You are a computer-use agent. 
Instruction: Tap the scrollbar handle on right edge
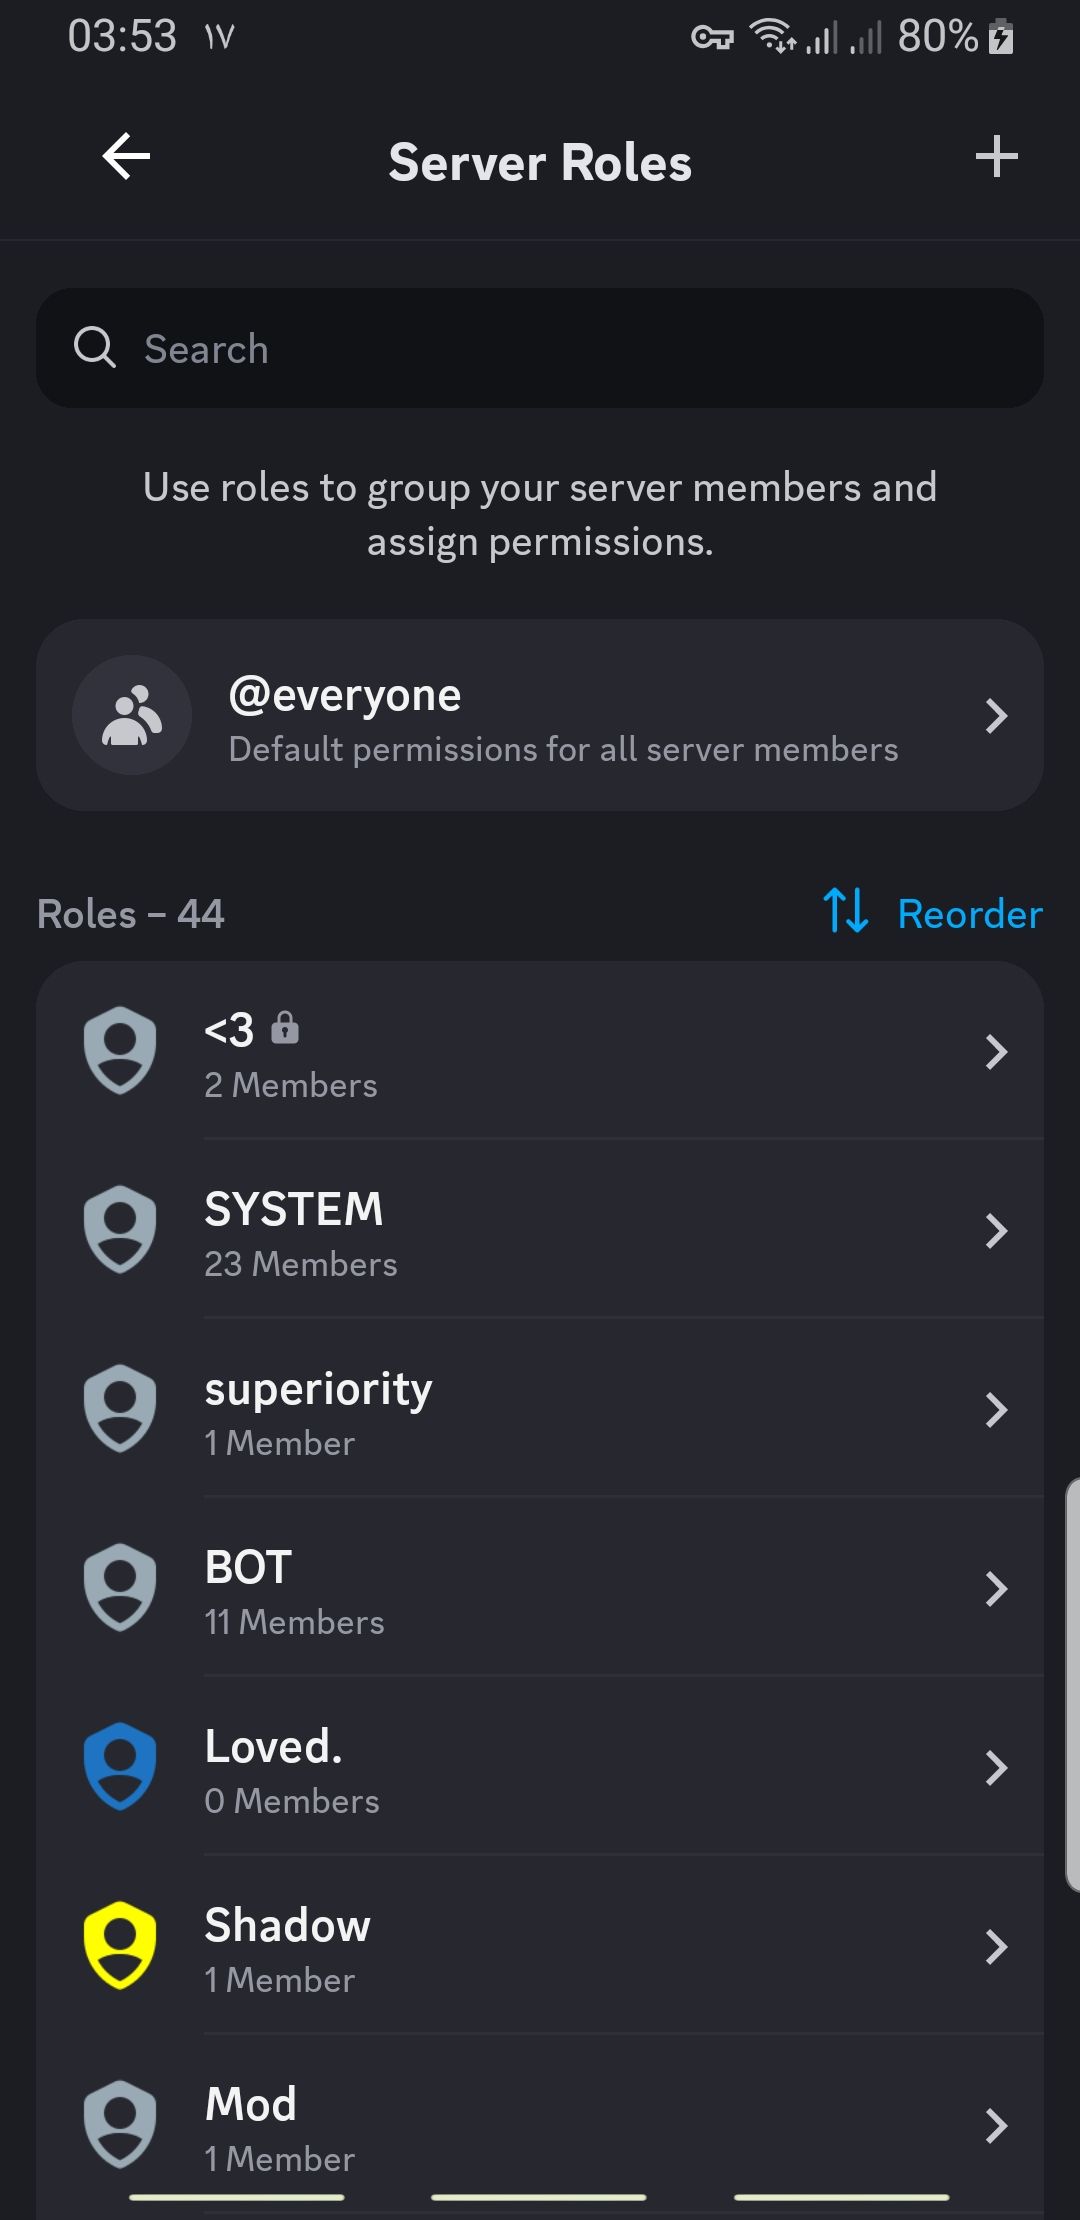(1073, 1684)
